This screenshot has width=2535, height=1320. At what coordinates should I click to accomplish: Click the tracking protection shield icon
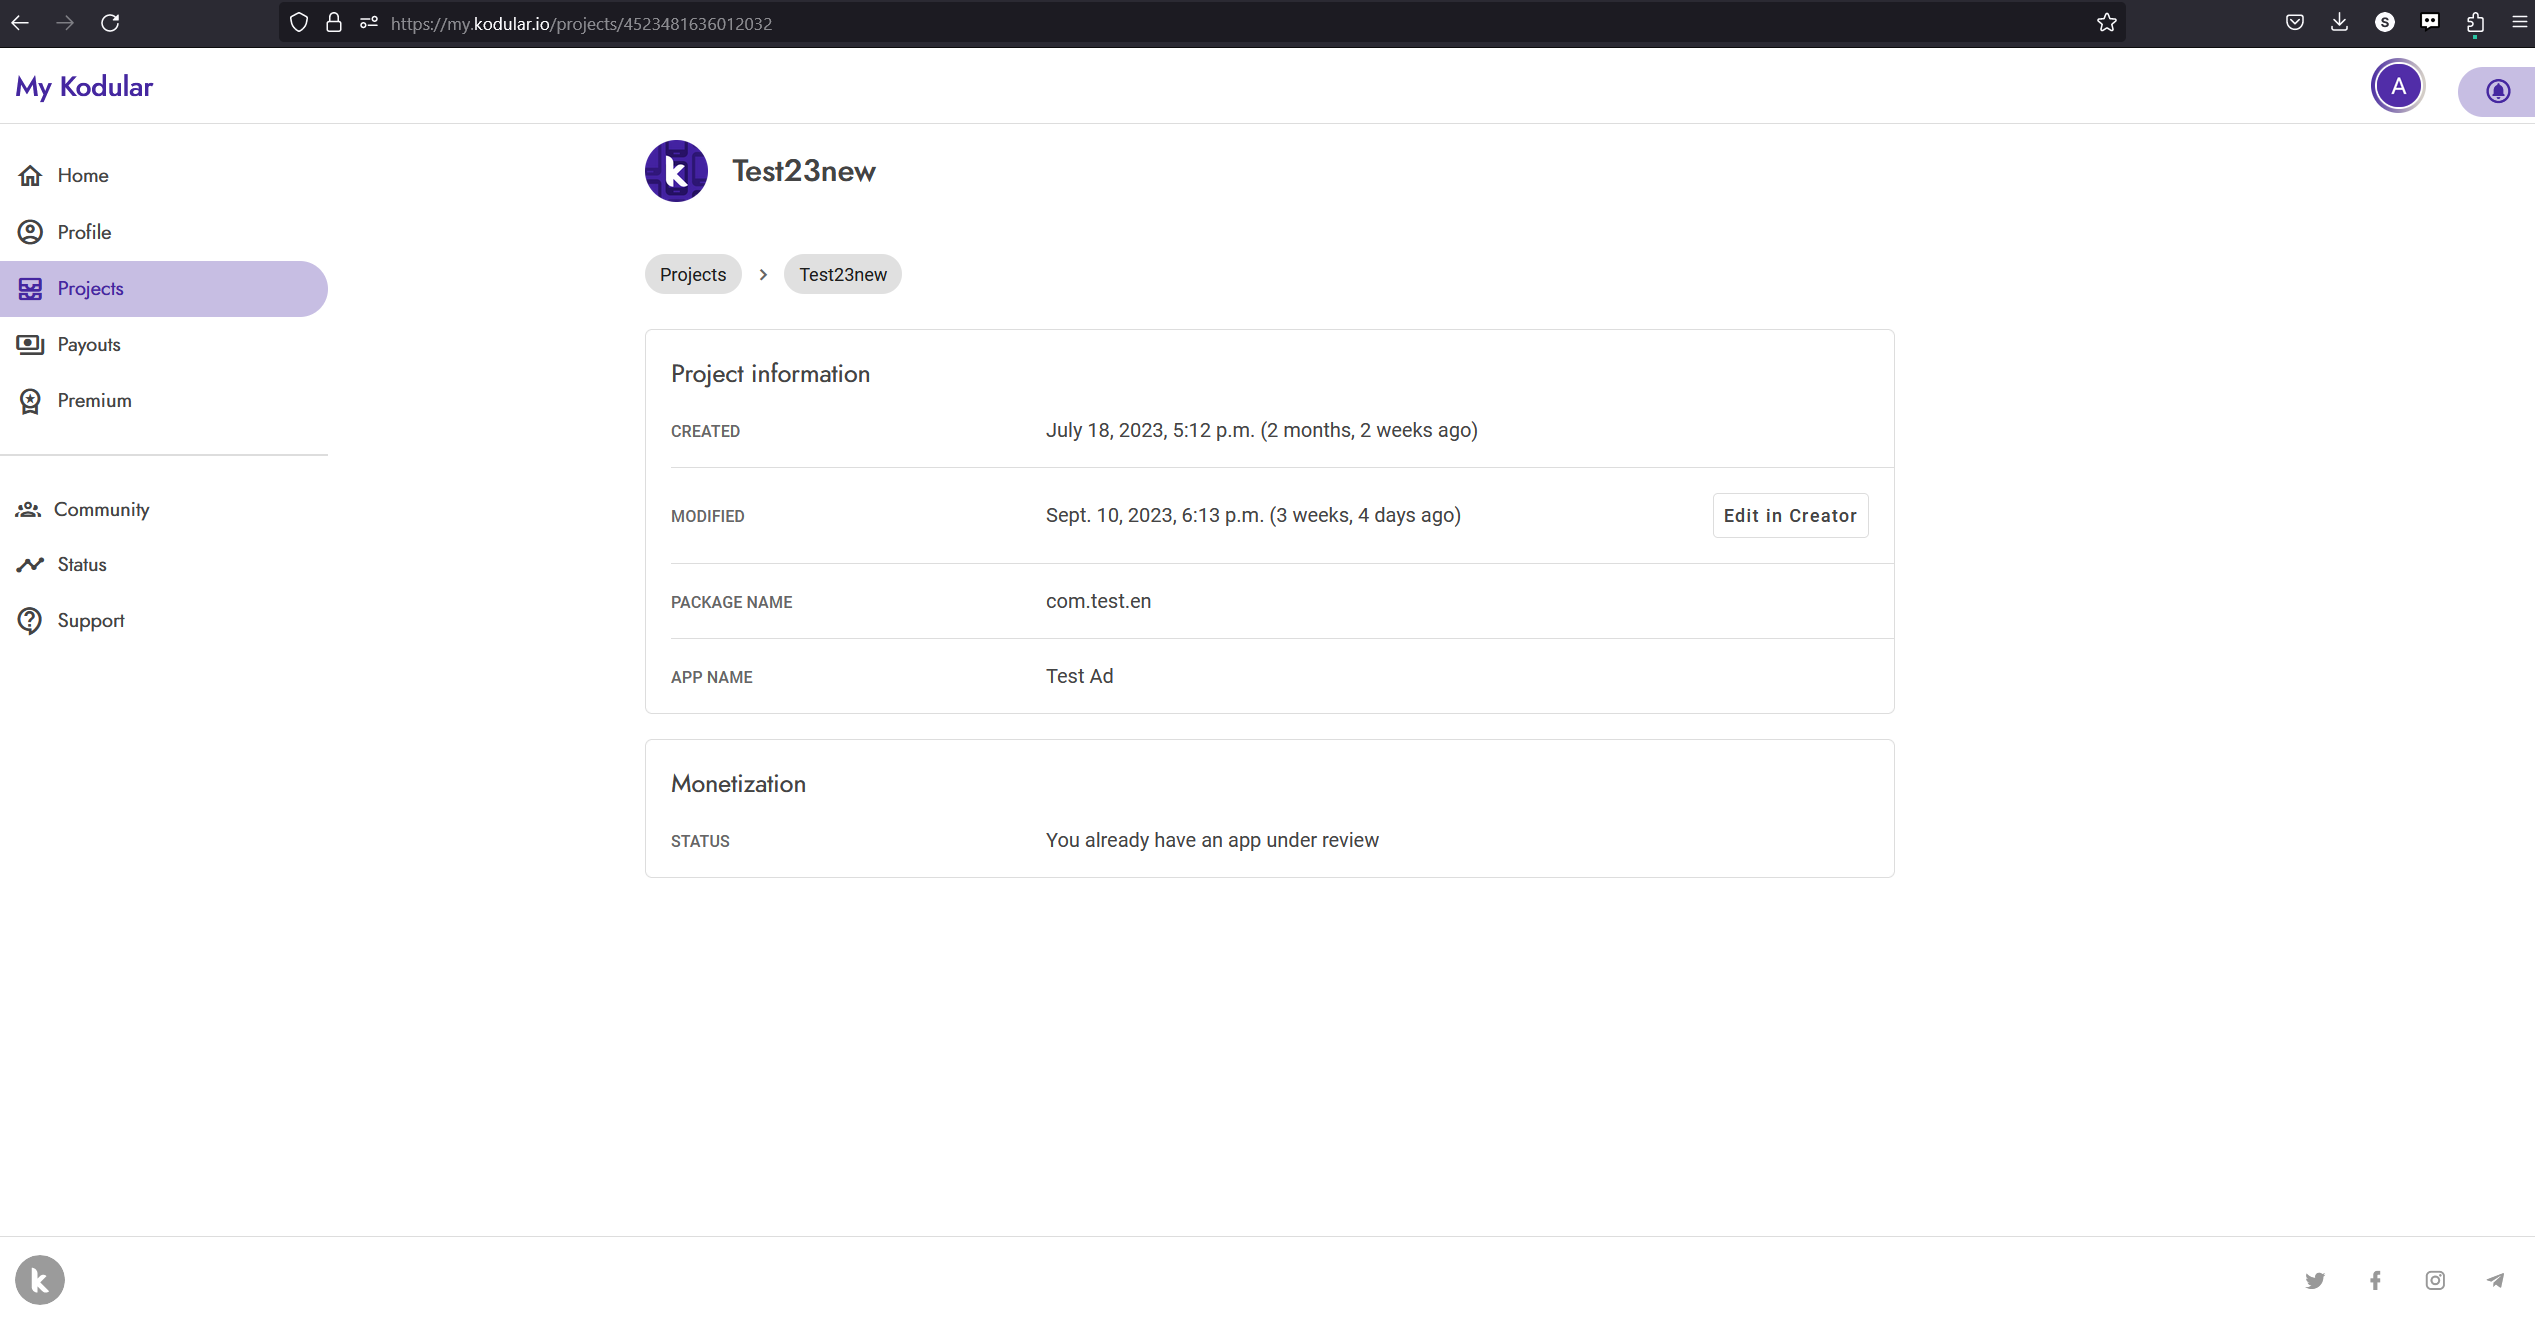click(298, 22)
